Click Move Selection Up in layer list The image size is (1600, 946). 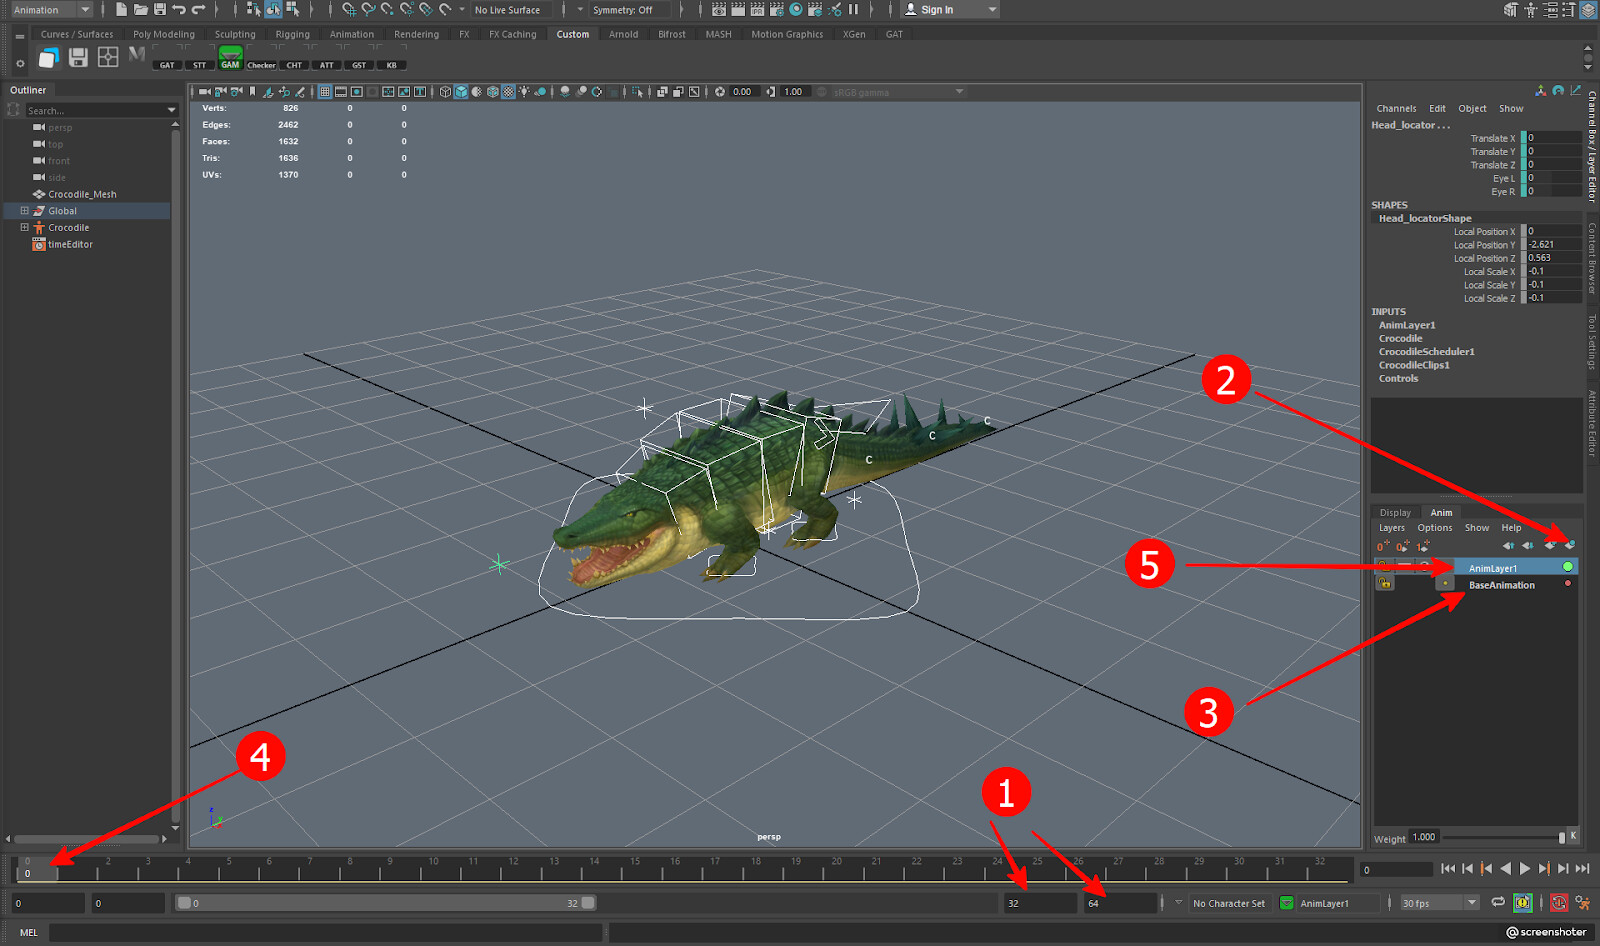coord(1508,546)
